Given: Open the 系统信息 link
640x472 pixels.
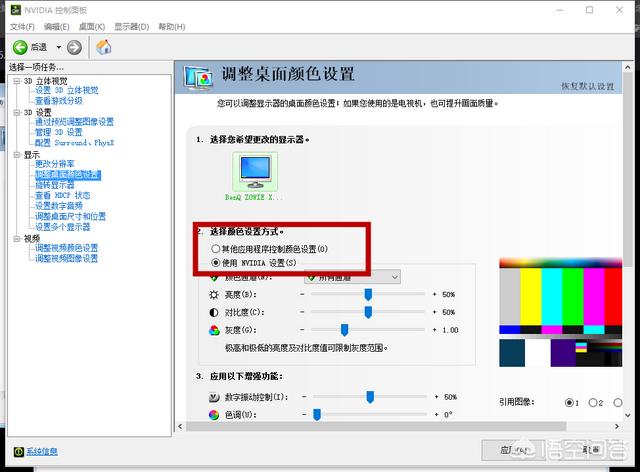Looking at the screenshot, I should [42, 452].
